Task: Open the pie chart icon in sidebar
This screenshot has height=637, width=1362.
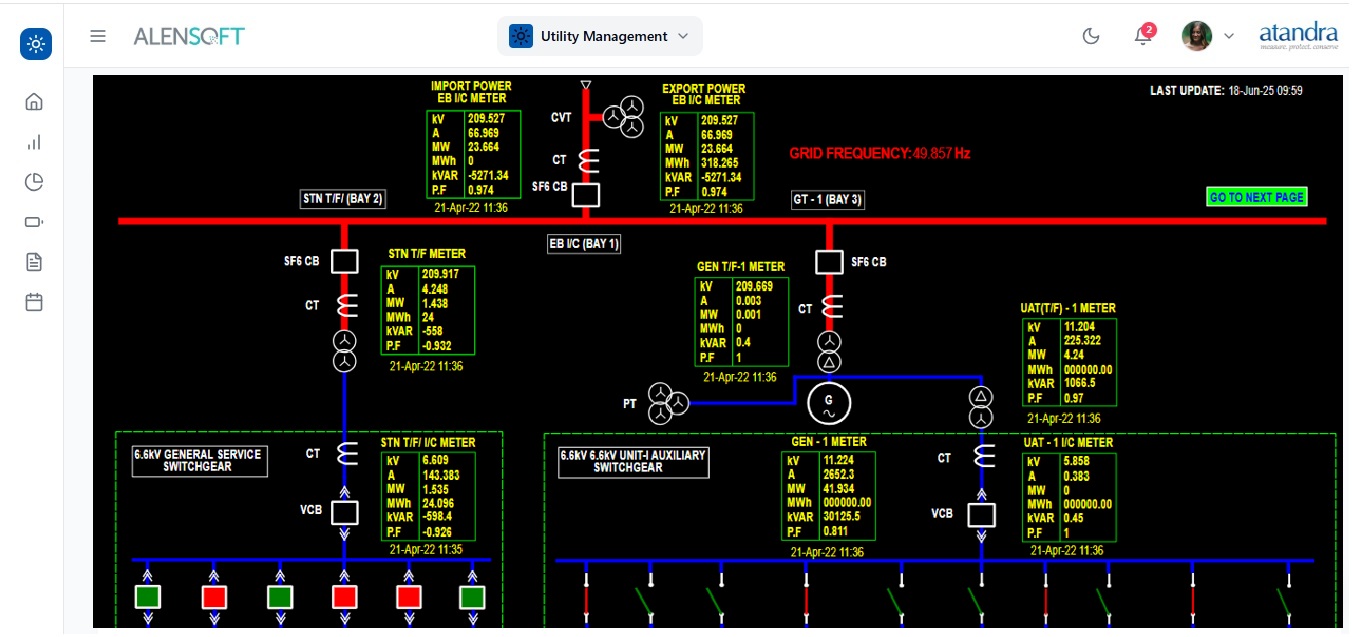Action: click(34, 182)
